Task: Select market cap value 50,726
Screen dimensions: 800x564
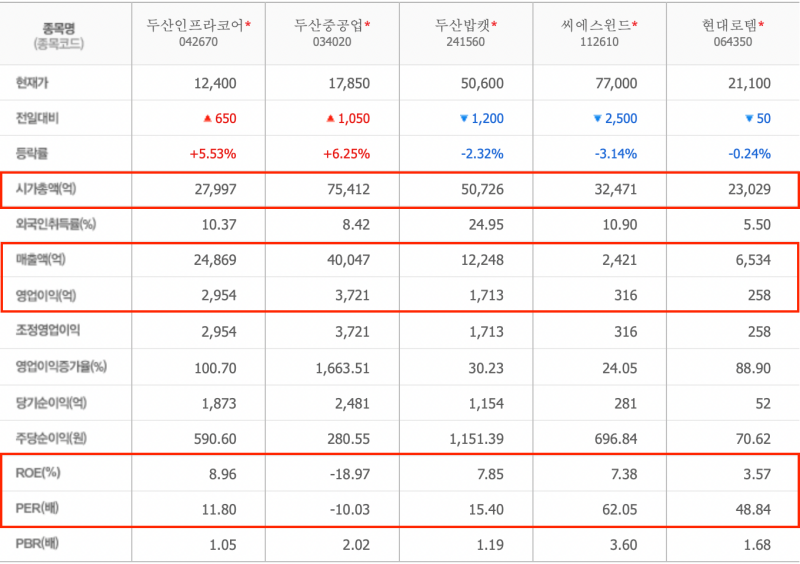Action: click(x=482, y=189)
